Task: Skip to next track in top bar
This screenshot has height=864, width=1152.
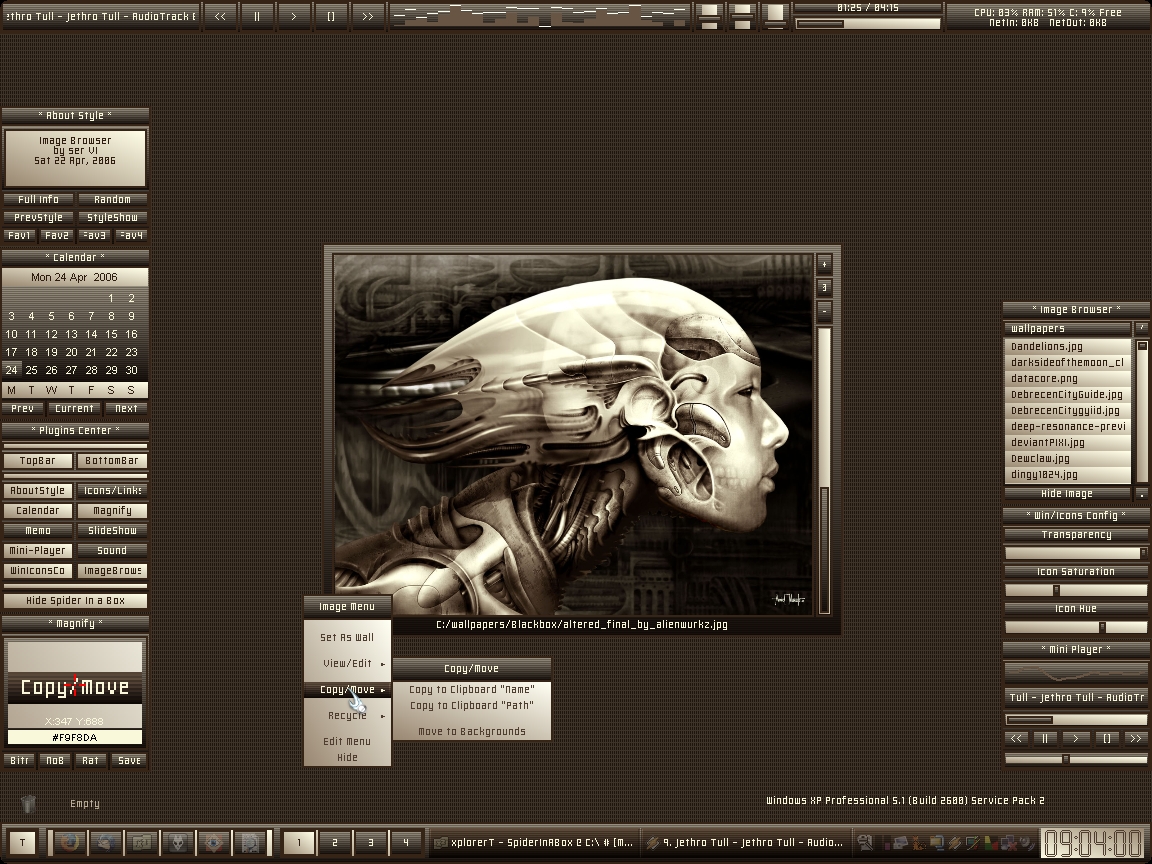Action: point(367,16)
